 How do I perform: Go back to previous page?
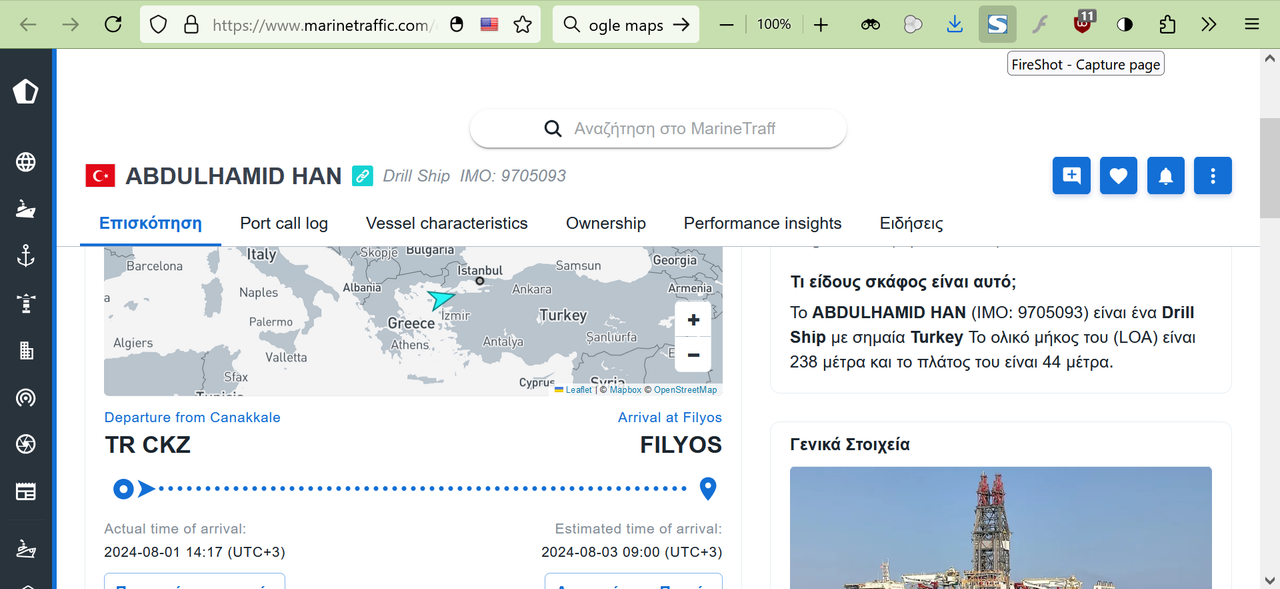click(28, 24)
